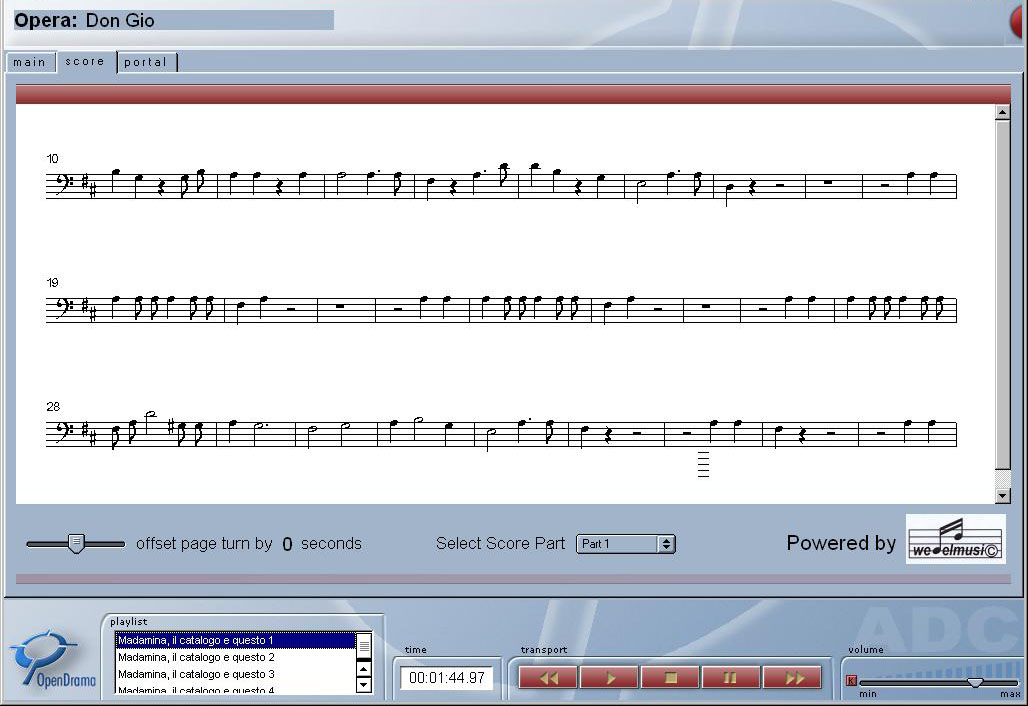1028x706 pixels.
Task: Switch to the portal tab
Action: point(146,62)
